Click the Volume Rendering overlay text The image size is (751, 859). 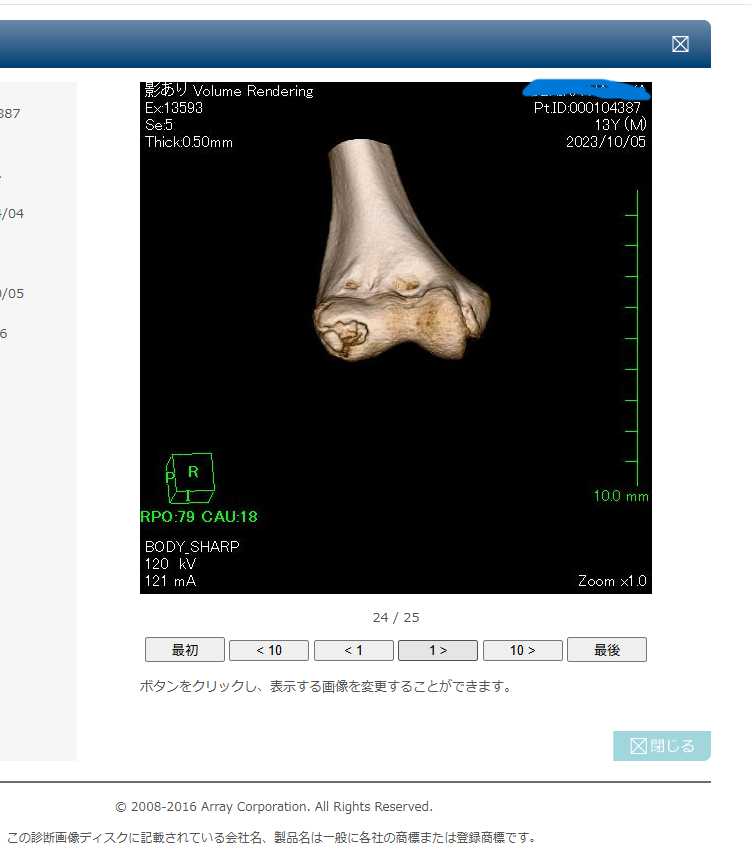[x=252, y=91]
